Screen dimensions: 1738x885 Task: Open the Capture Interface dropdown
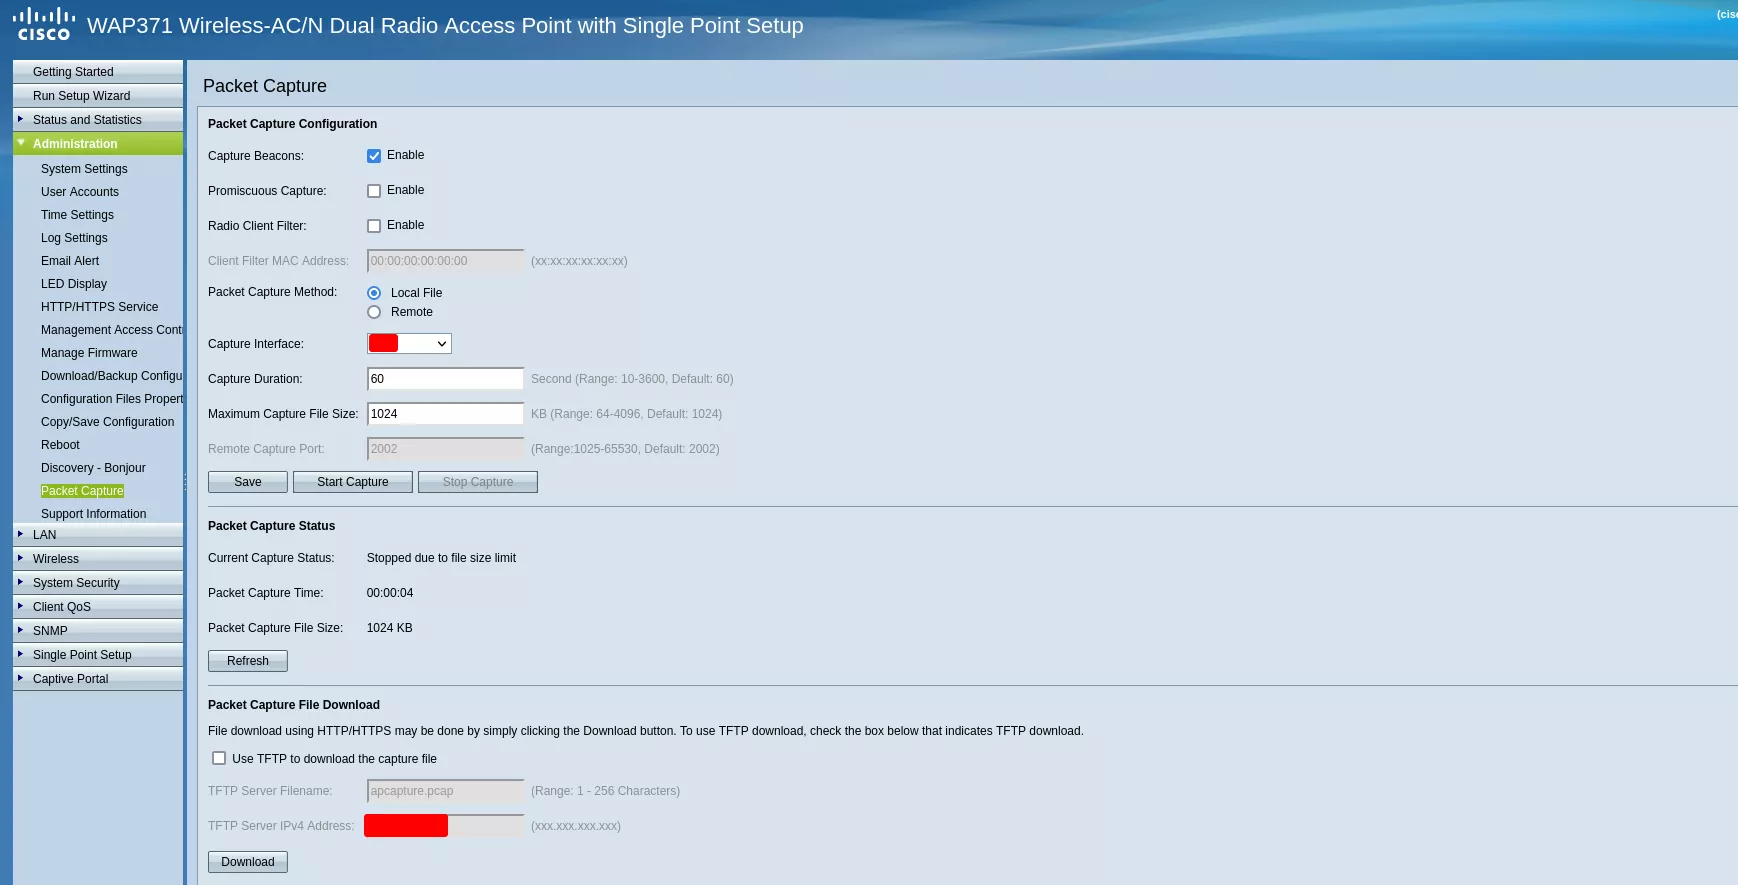[409, 344]
